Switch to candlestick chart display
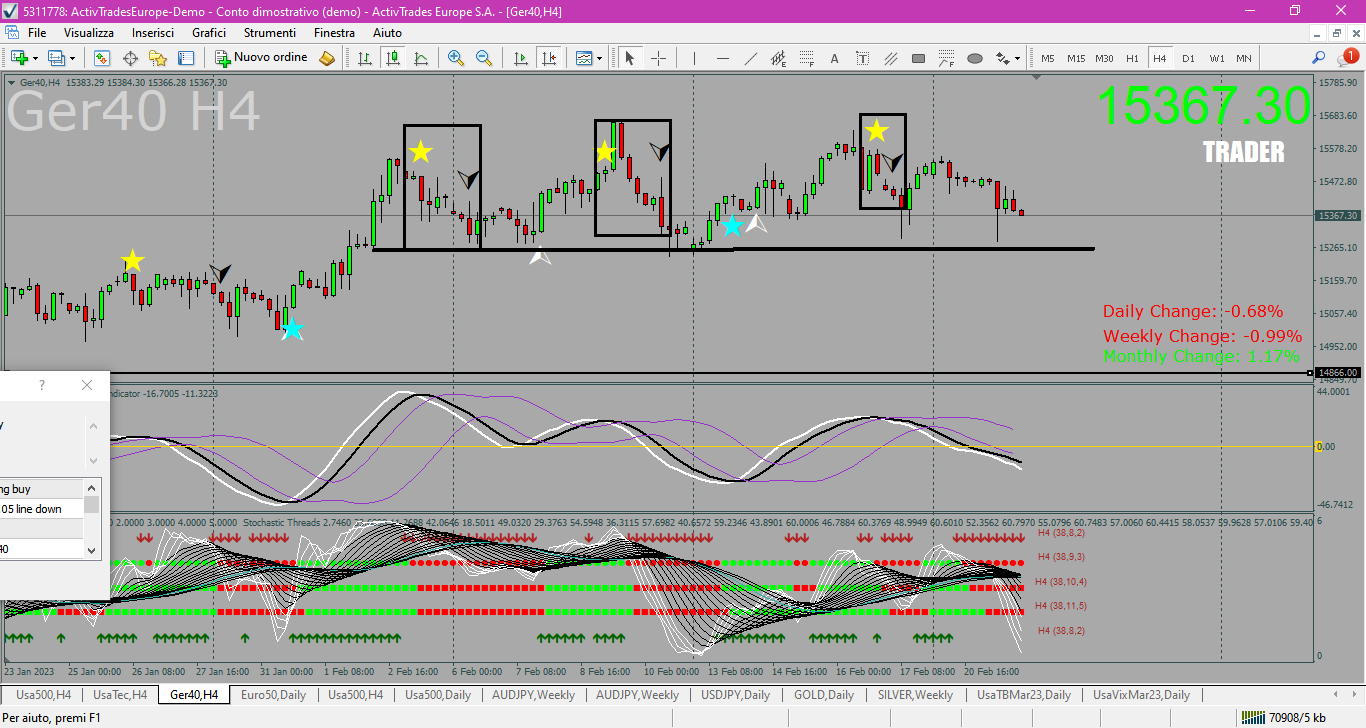The width and height of the screenshot is (1366, 728). (394, 58)
